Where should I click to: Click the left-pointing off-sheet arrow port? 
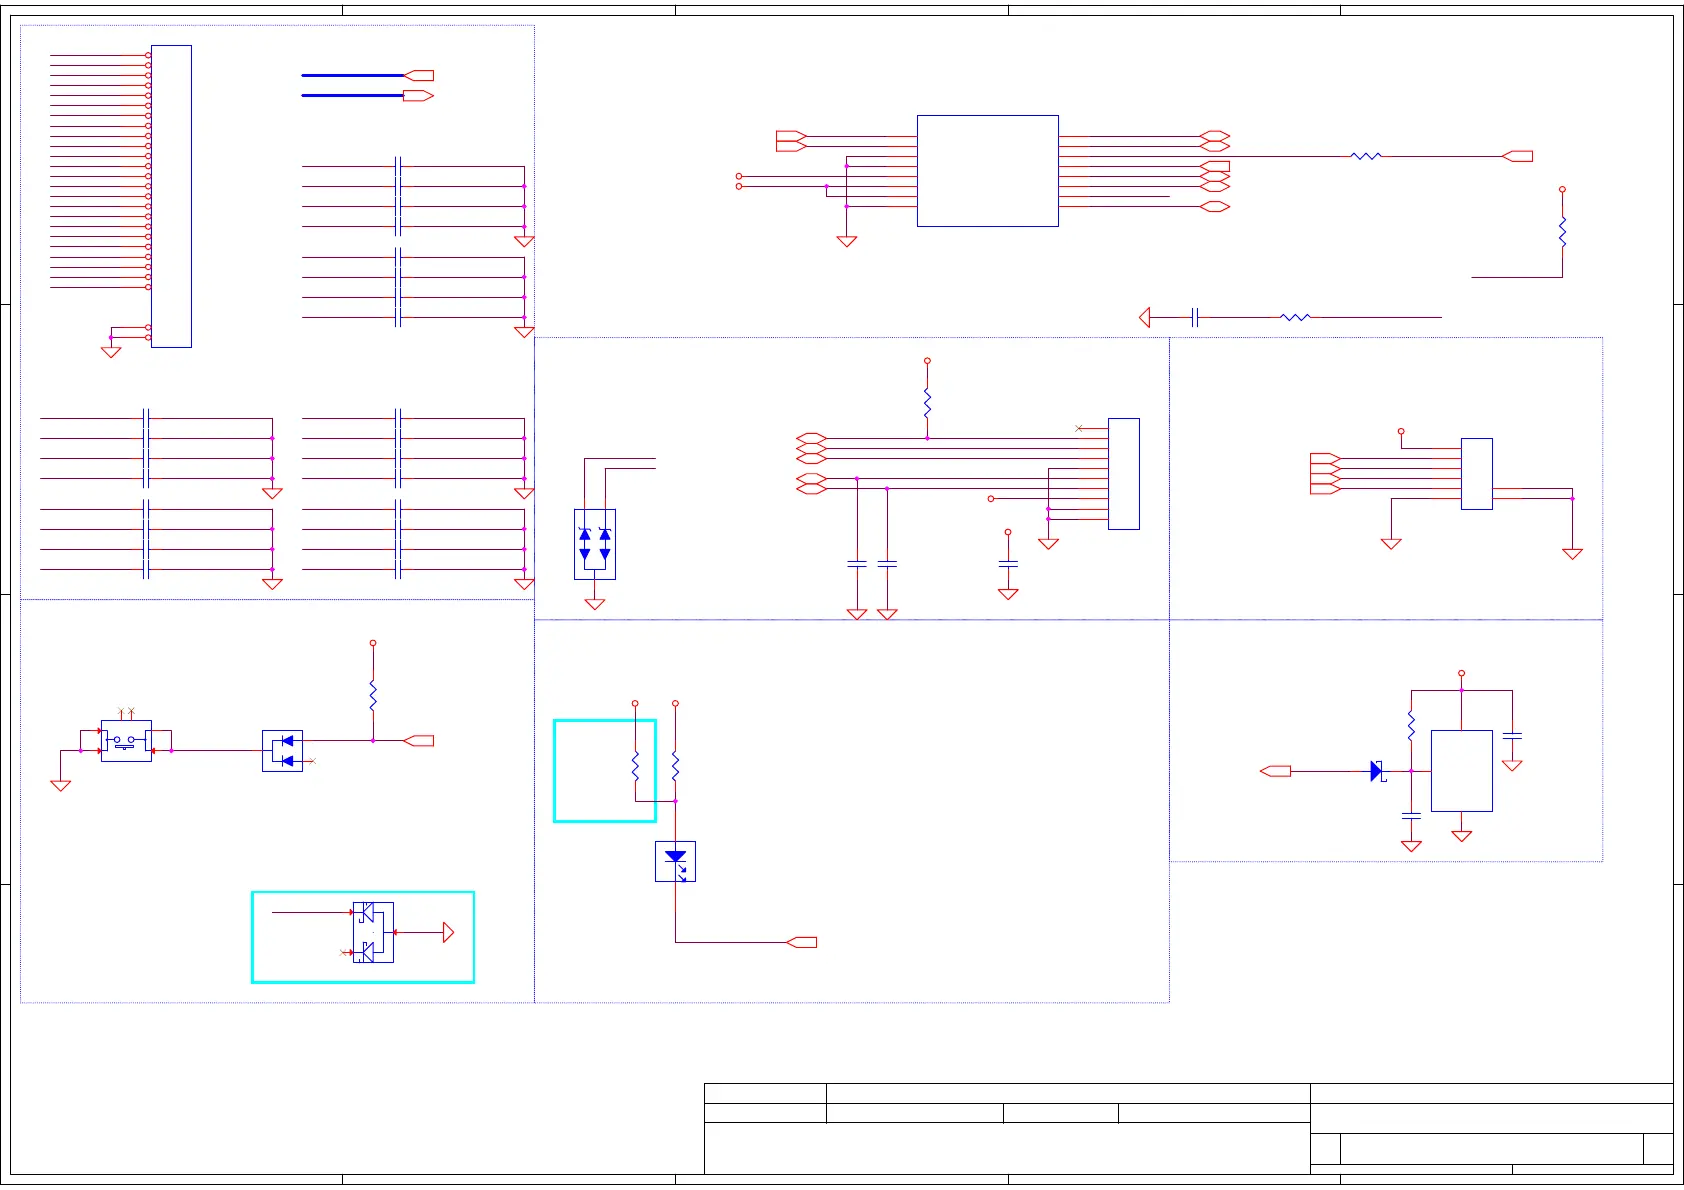click(x=1145, y=317)
